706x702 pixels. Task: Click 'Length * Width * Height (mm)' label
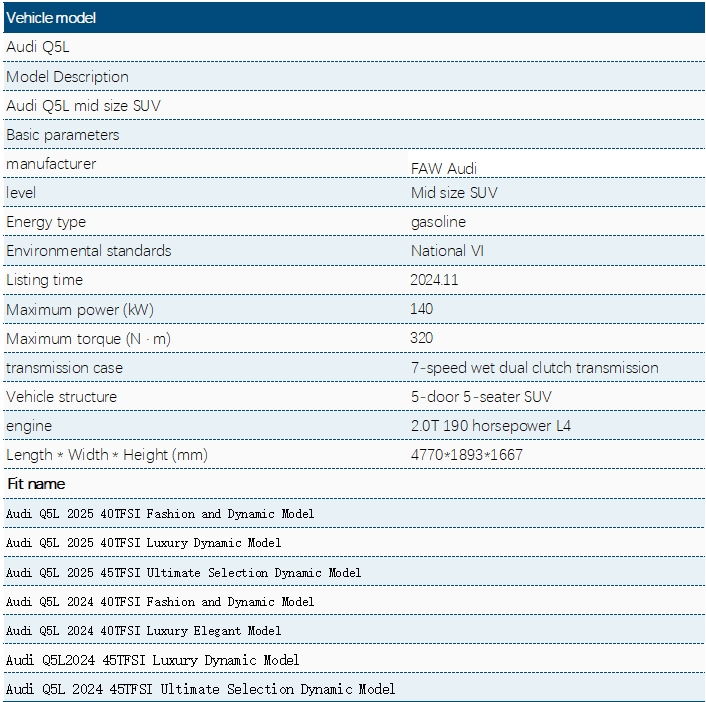click(x=107, y=455)
